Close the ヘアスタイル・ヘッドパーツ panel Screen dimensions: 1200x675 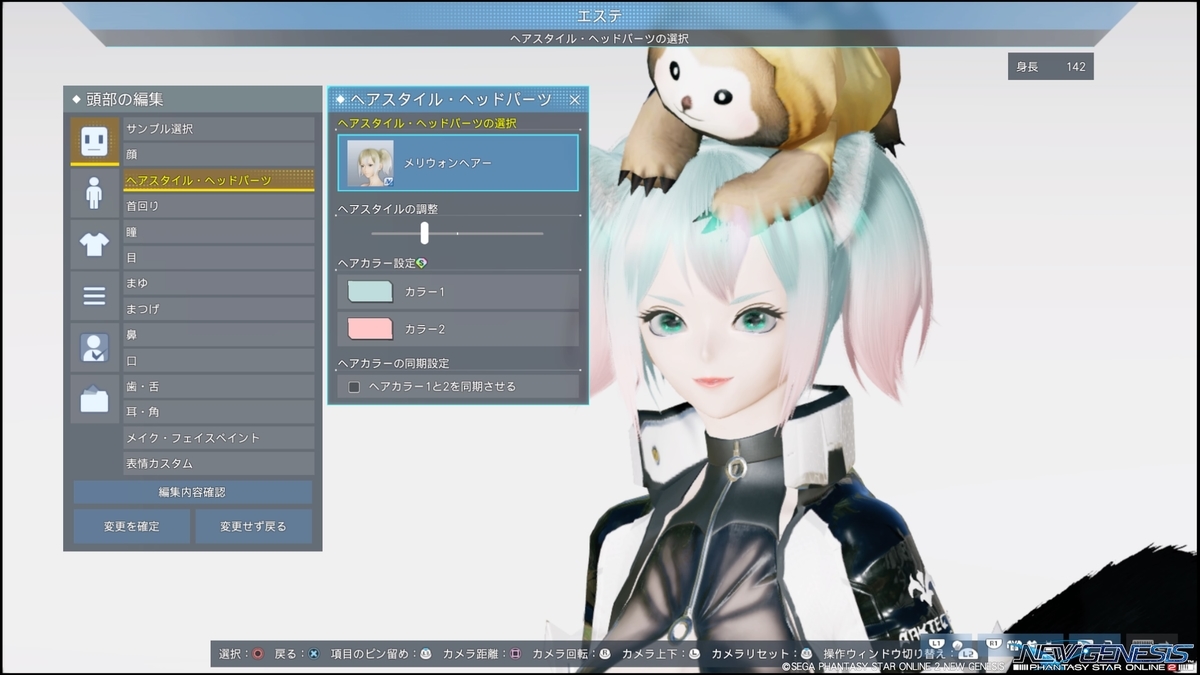(574, 100)
